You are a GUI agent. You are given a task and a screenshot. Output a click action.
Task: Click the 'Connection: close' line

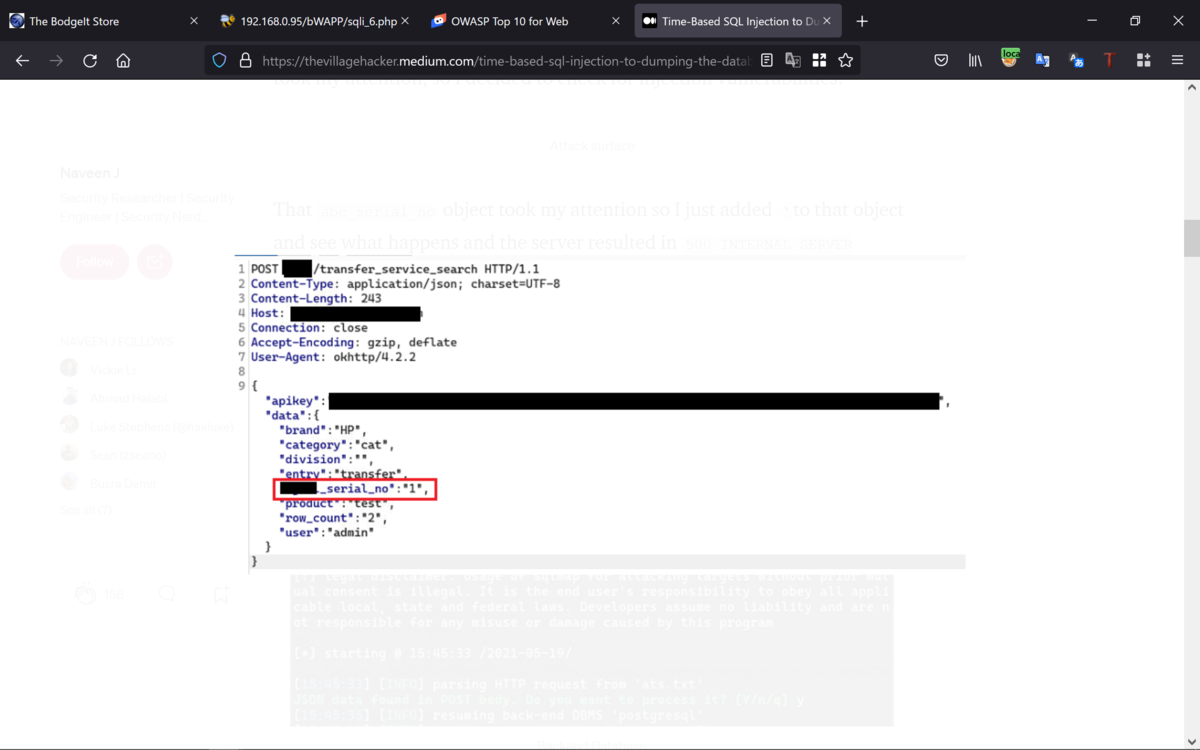(309, 328)
